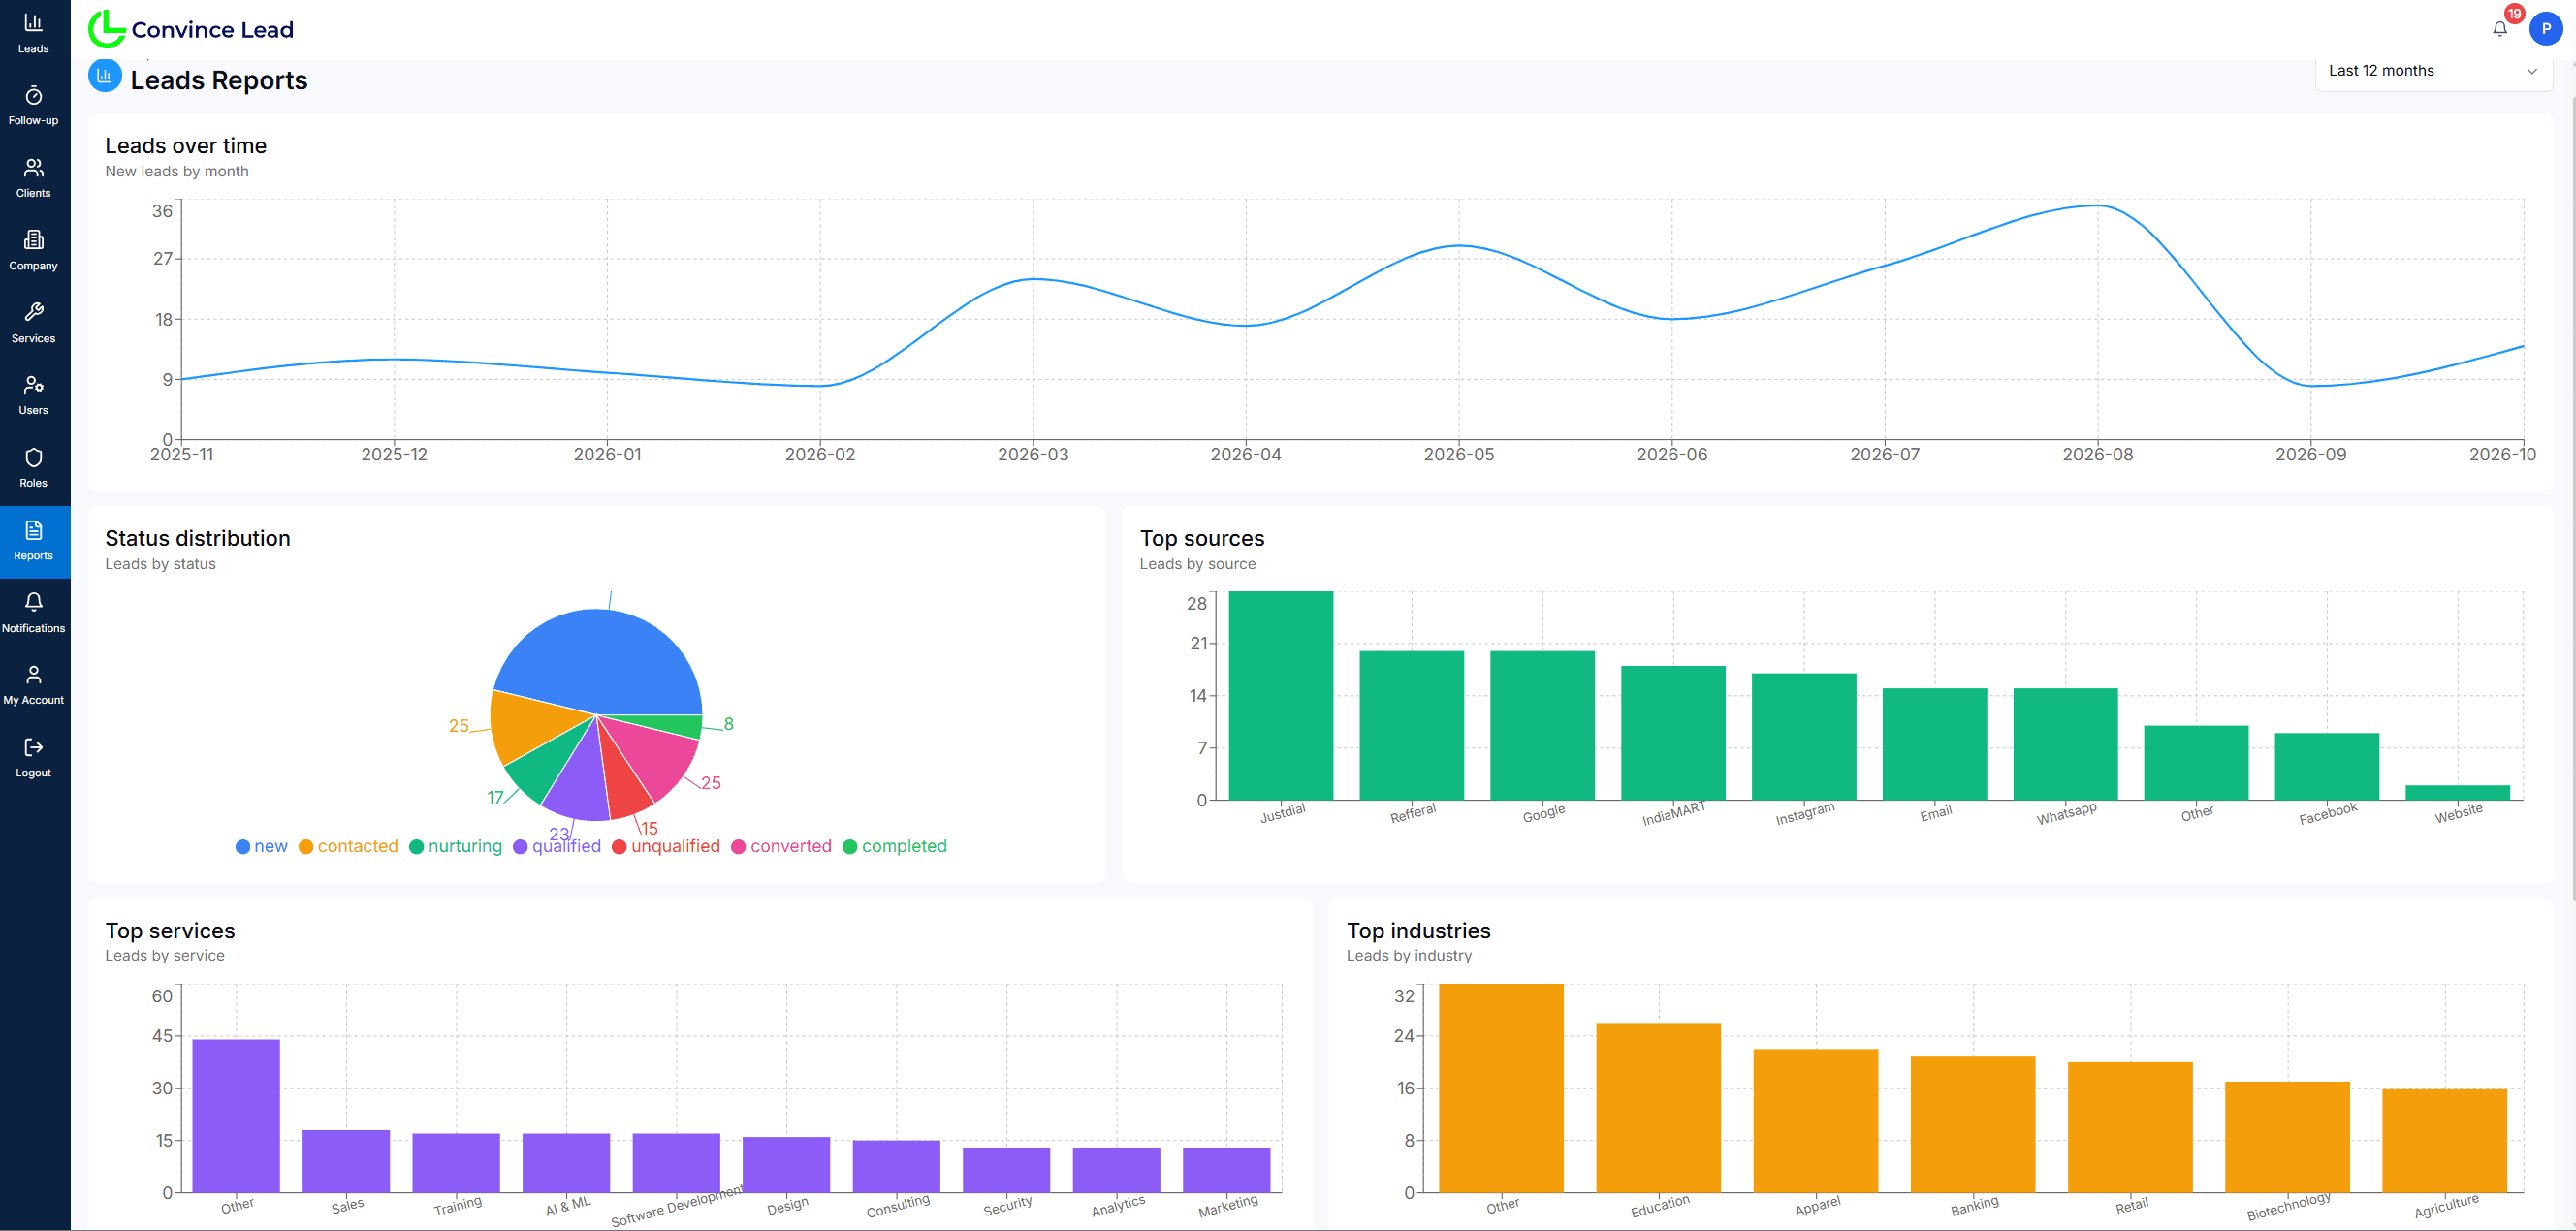Toggle the contacted legend item
Screen dimensions: 2576x1231
click(x=348, y=846)
